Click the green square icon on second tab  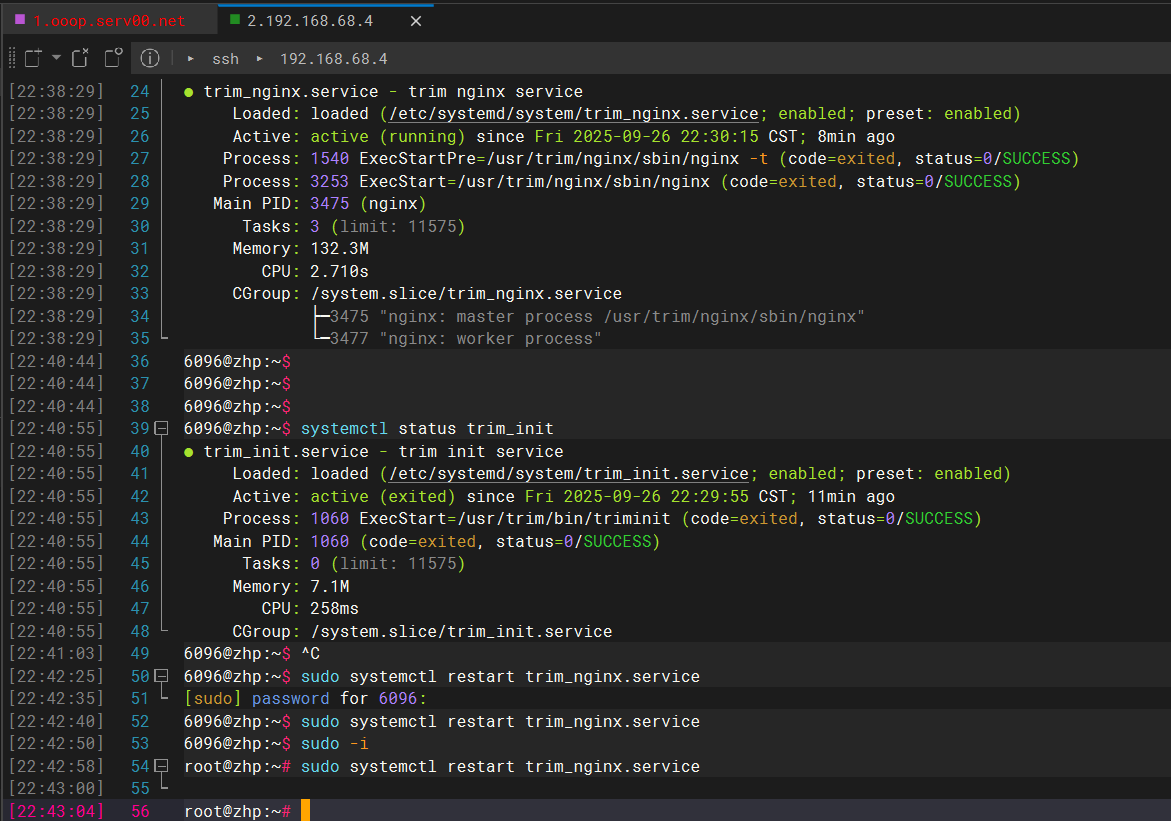click(x=234, y=20)
